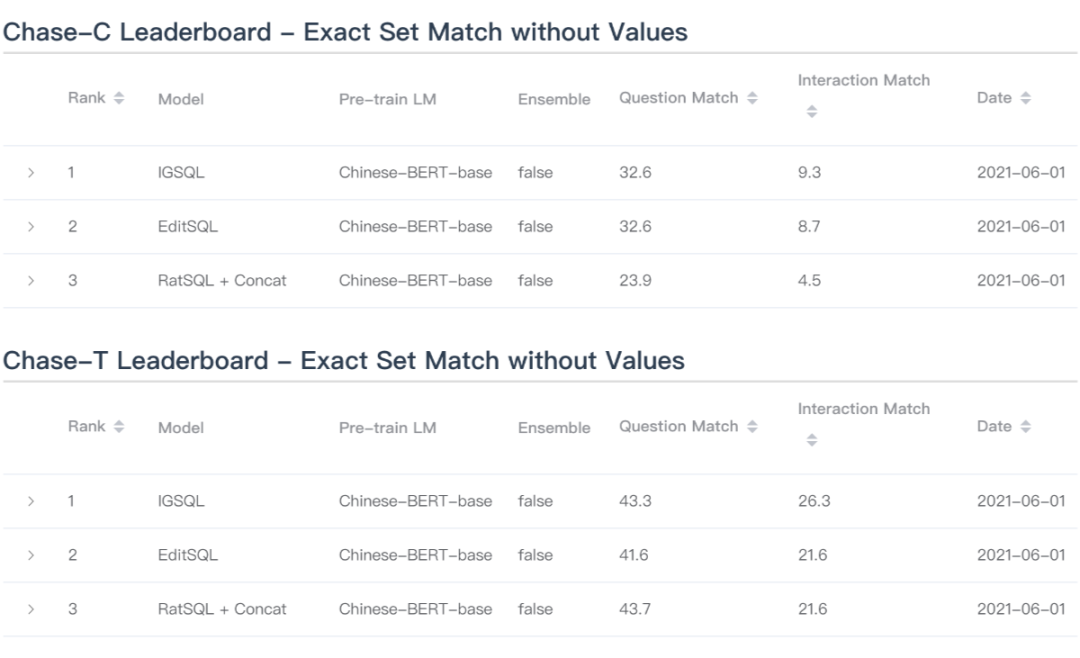Sort Chase-T table by Rank
The width and height of the screenshot is (1080, 658).
coord(120,427)
